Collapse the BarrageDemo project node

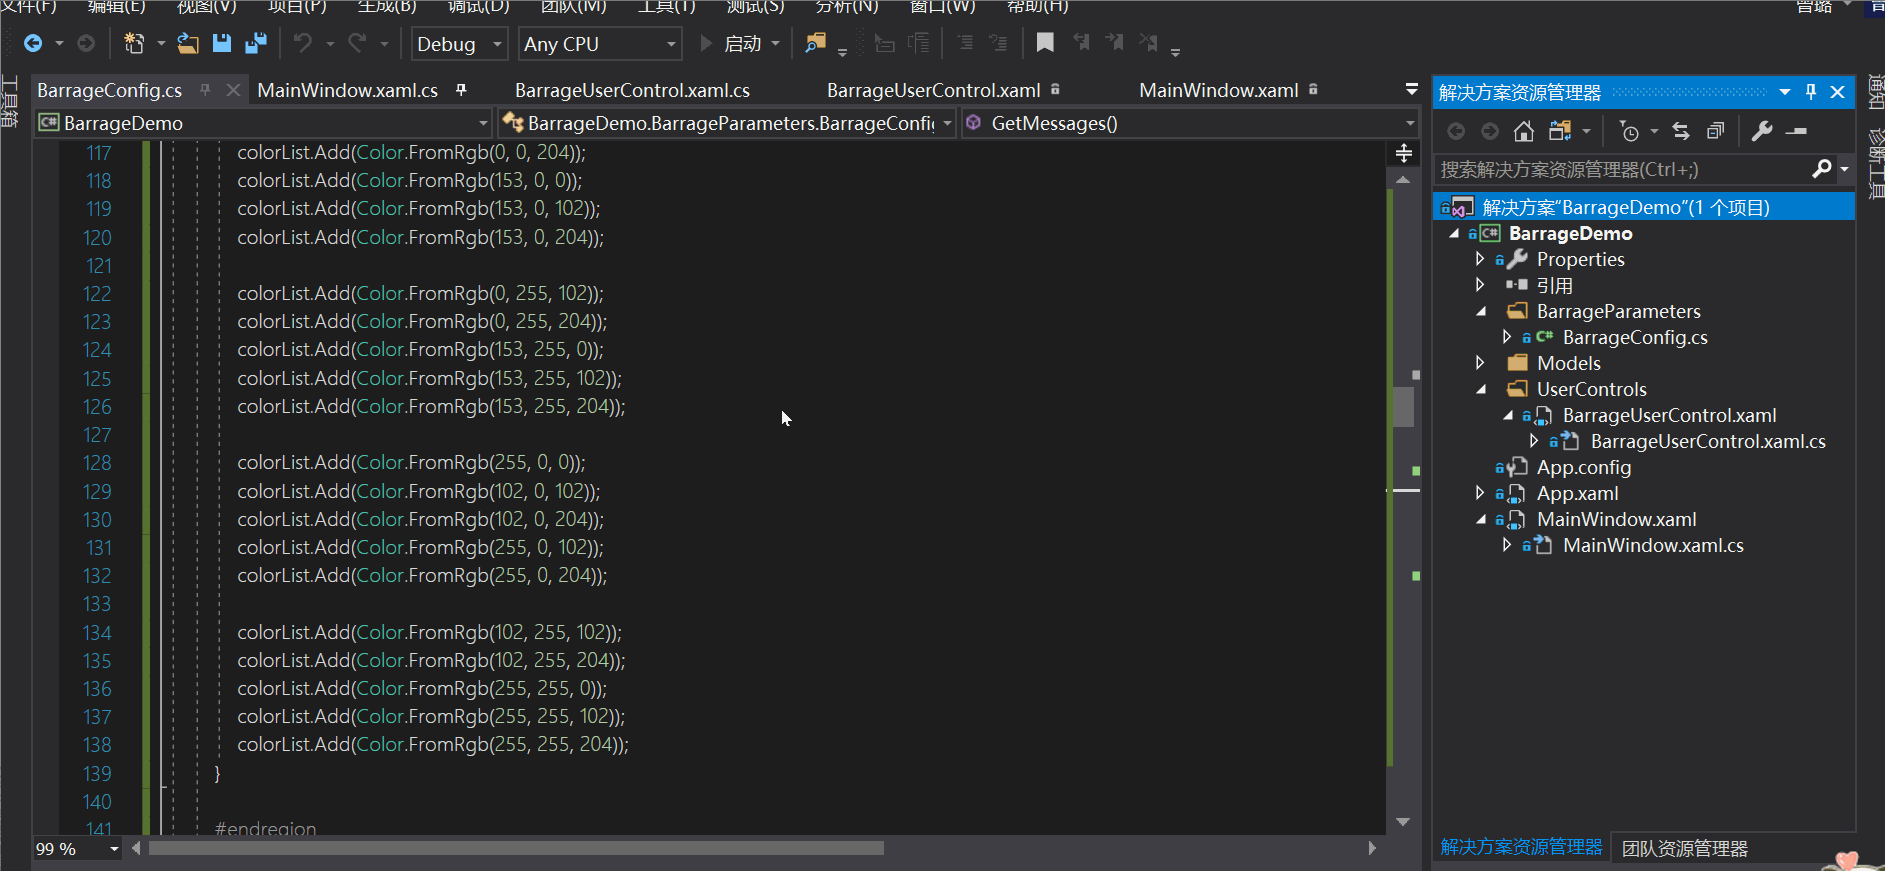(1454, 233)
